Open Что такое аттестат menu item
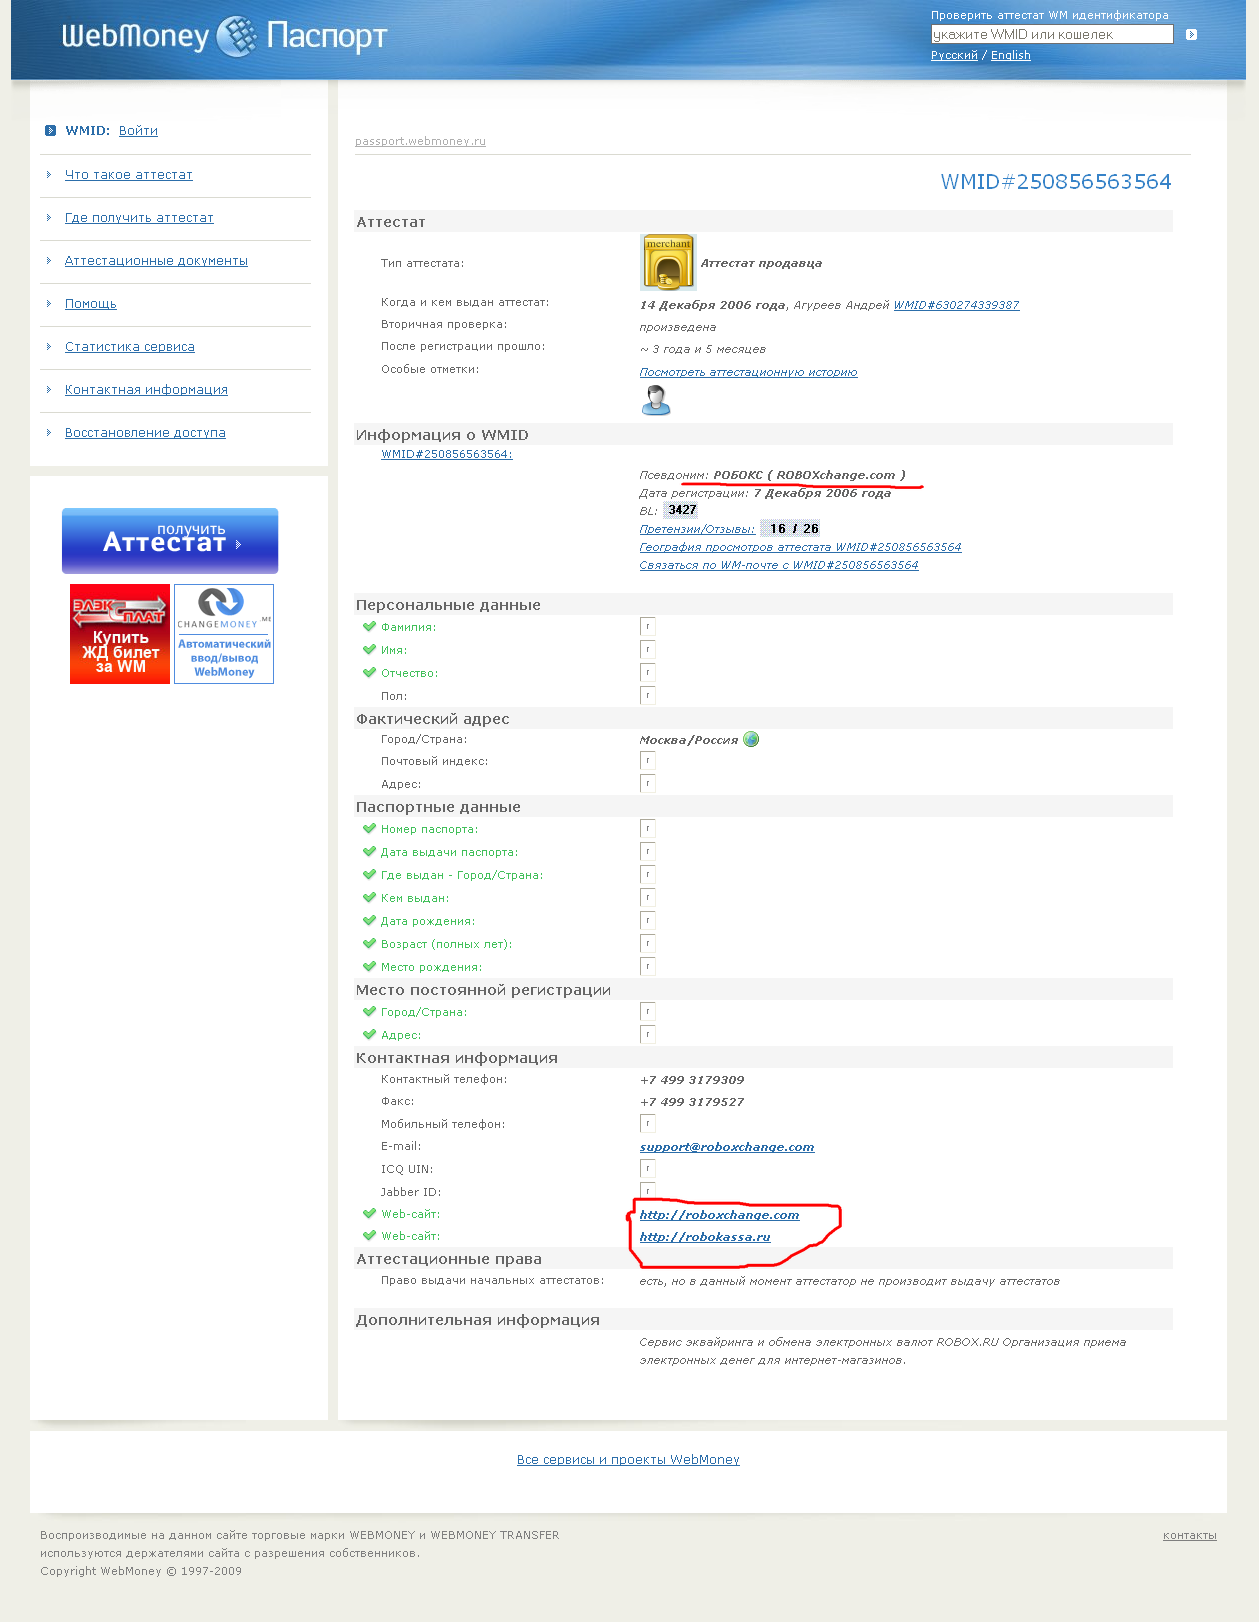 (128, 175)
